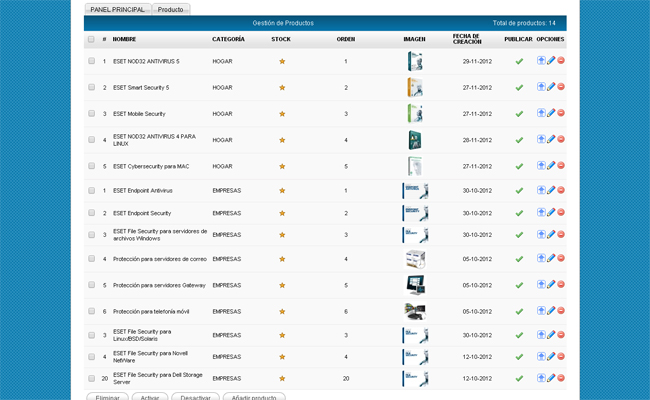Viewport: 650px width, 400px height.
Task: Open ESET Smart Security 5 product thumbnail
Action: click(x=414, y=87)
